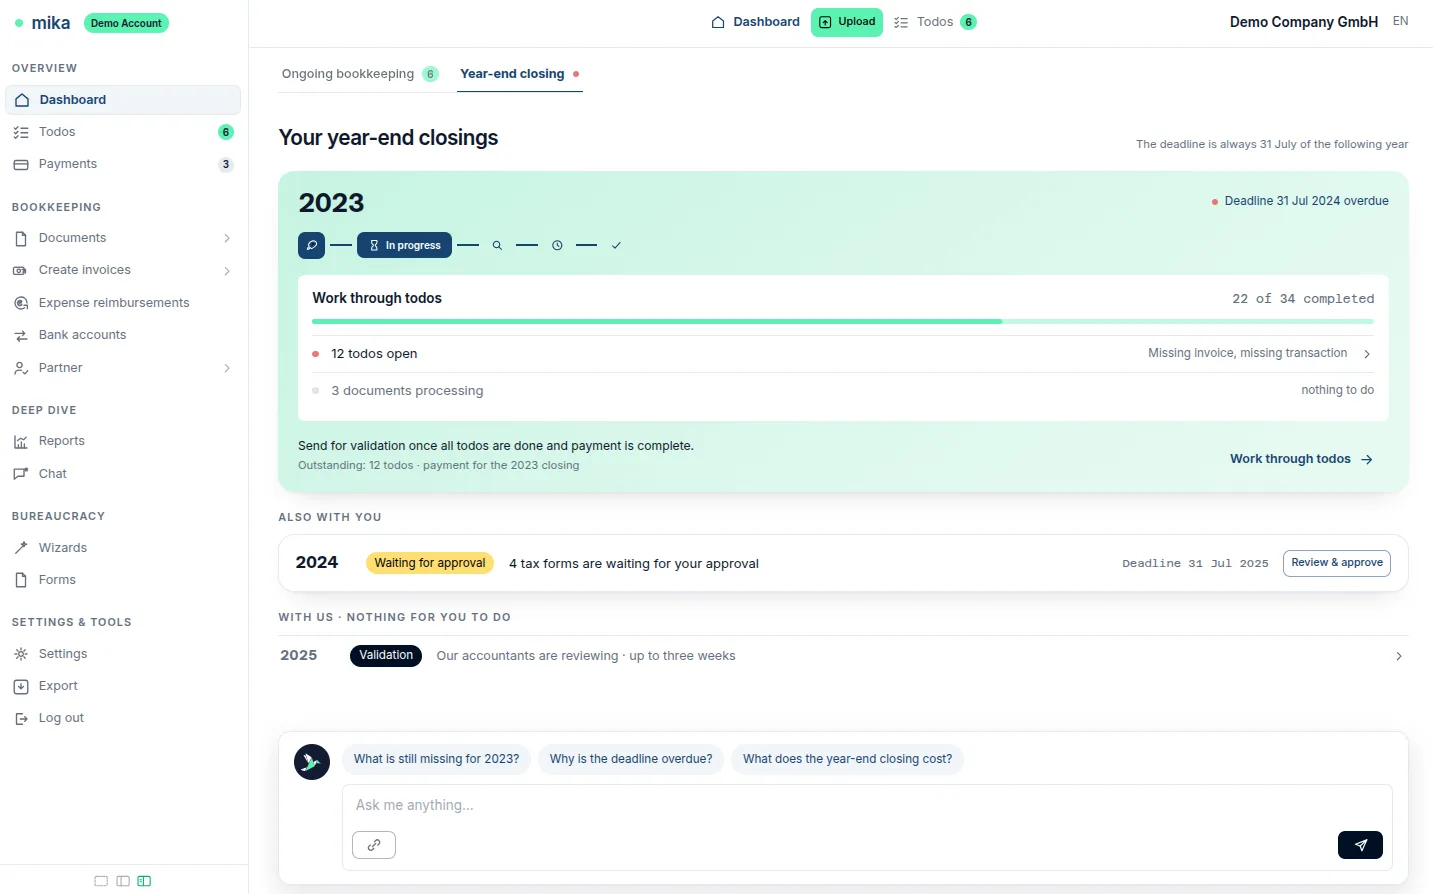Click the todos completion progress bar

[x=843, y=321]
